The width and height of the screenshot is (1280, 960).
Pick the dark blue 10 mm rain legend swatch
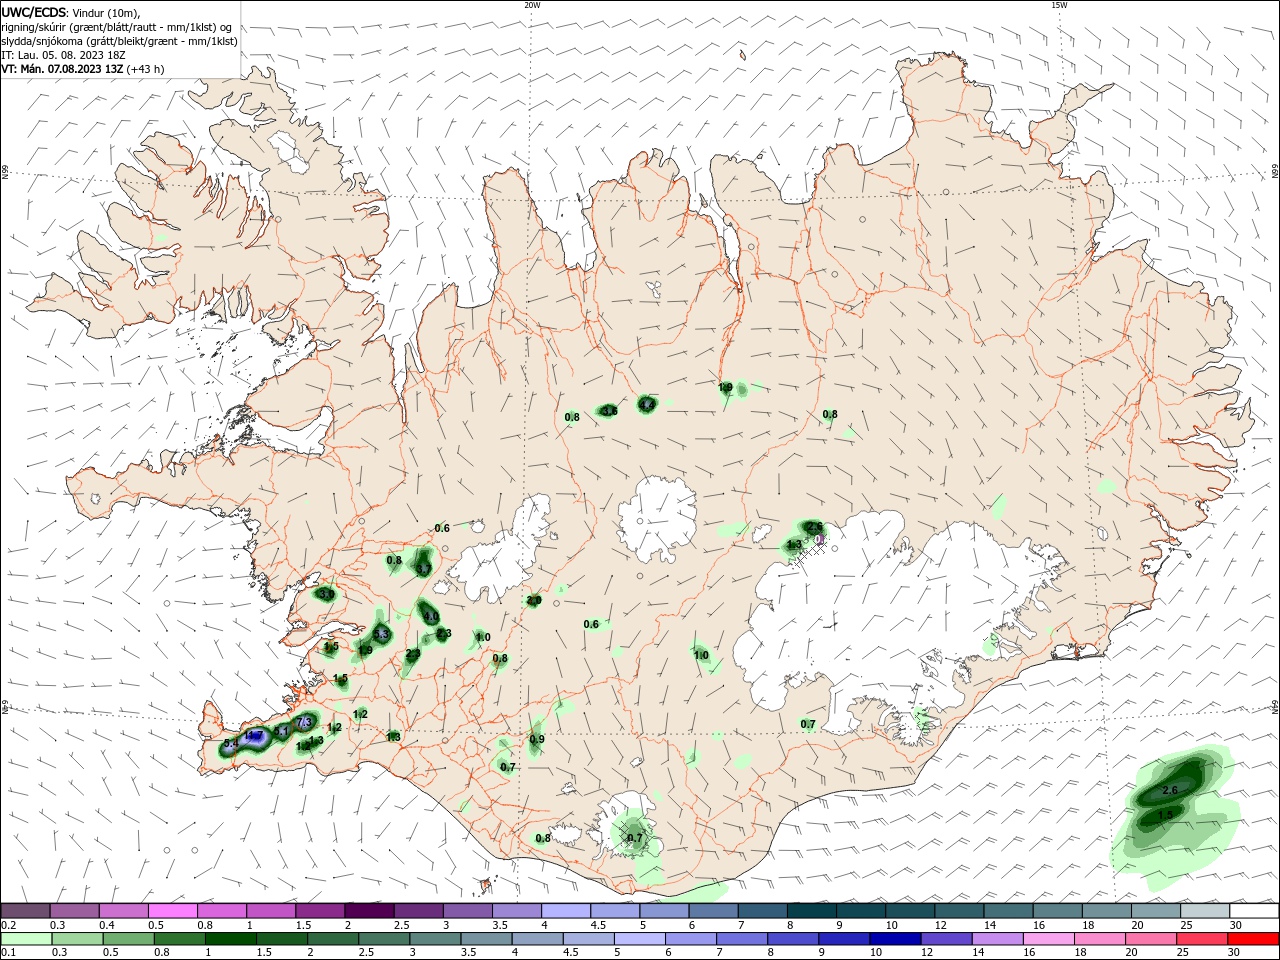pos(894,939)
